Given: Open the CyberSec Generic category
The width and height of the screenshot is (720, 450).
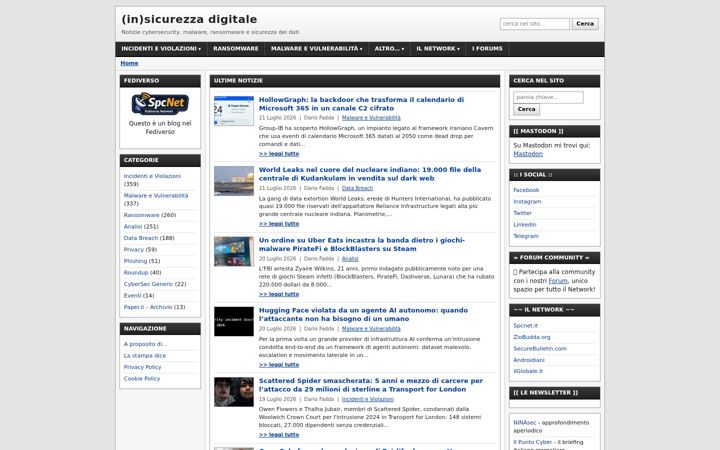Looking at the screenshot, I should pyautogui.click(x=148, y=284).
